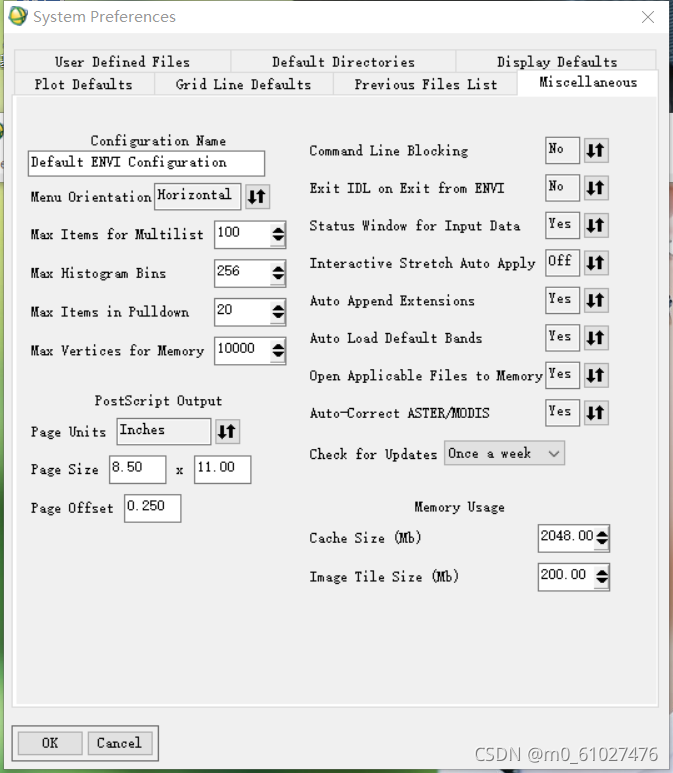This screenshot has height=773, width=673.
Task: Click Auto-Correct ASTER/MODIS Yes value
Action: (563, 413)
